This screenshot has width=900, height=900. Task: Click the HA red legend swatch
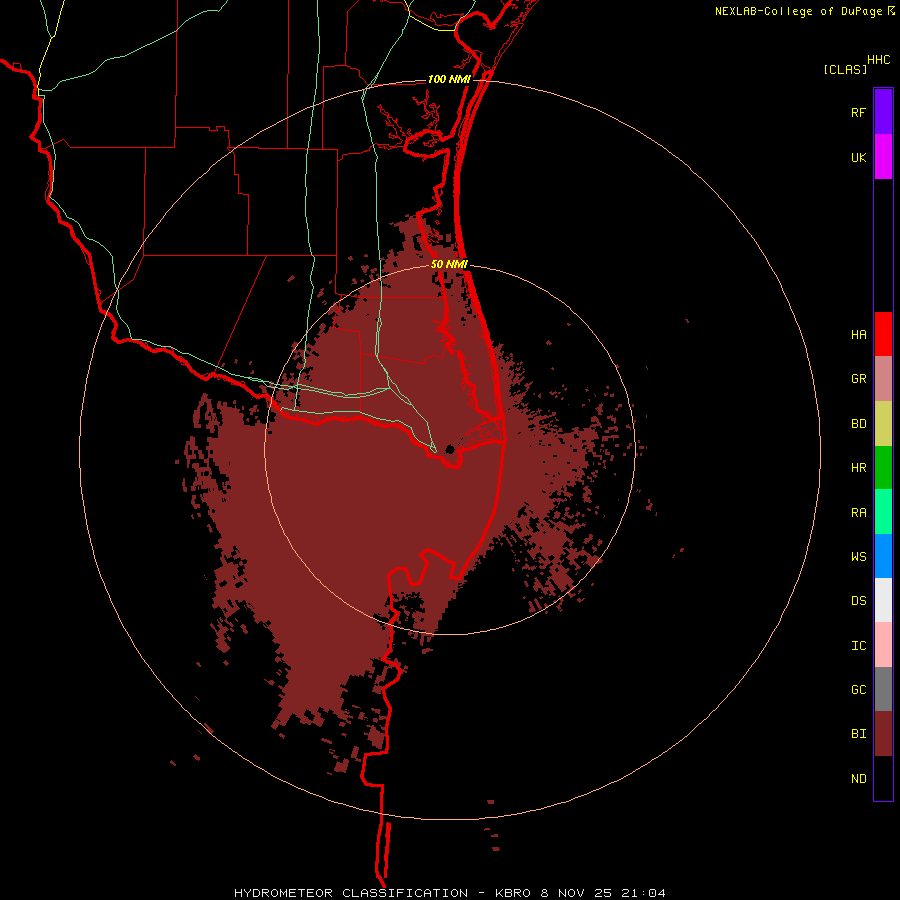[883, 334]
